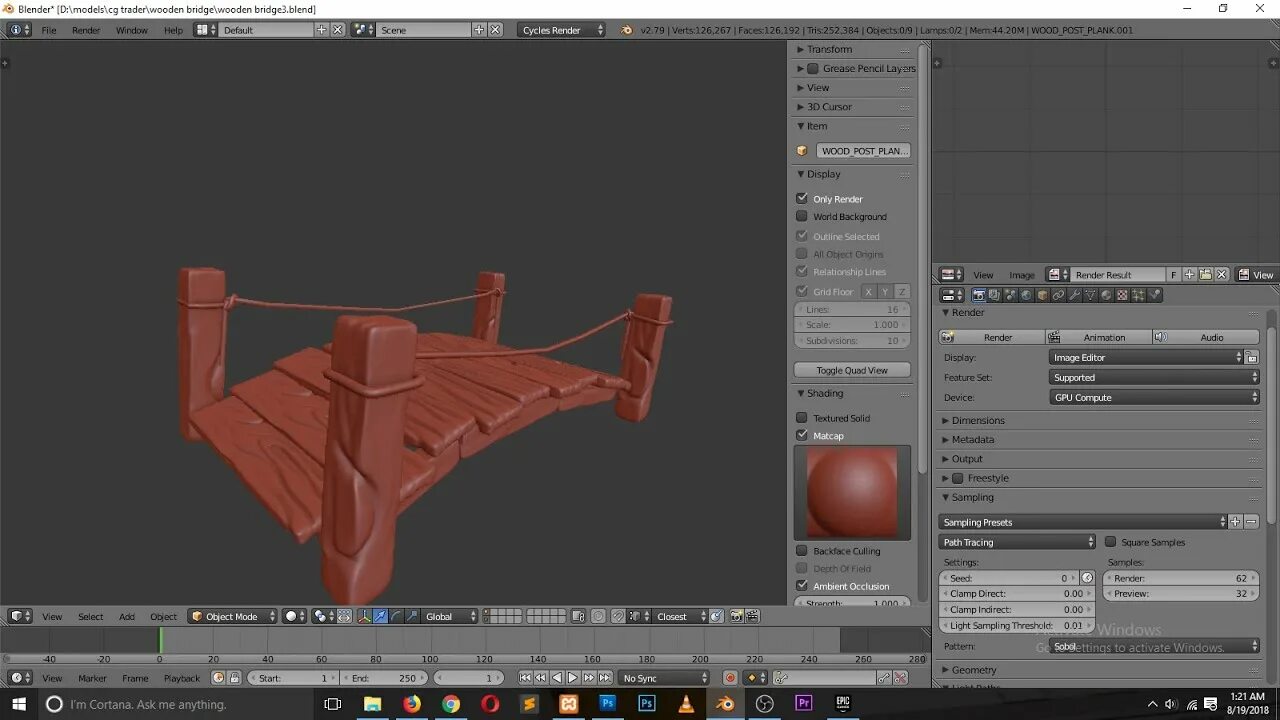Screen dimensions: 1280x720
Task: Open the Texture properties tab icon
Action: [x=1122, y=295]
